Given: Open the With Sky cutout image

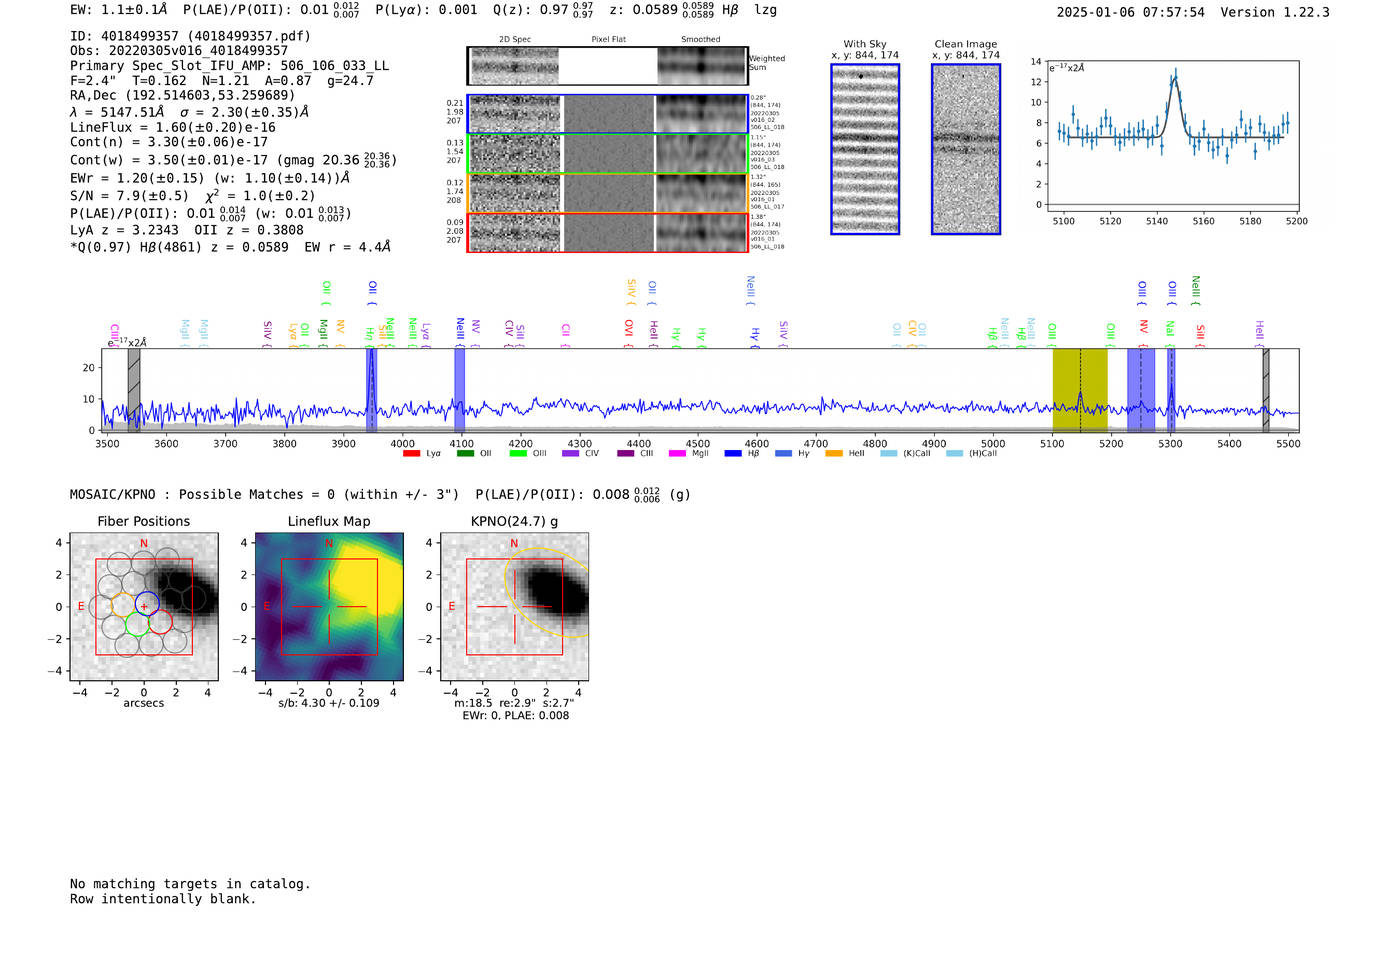Looking at the screenshot, I should tap(865, 149).
